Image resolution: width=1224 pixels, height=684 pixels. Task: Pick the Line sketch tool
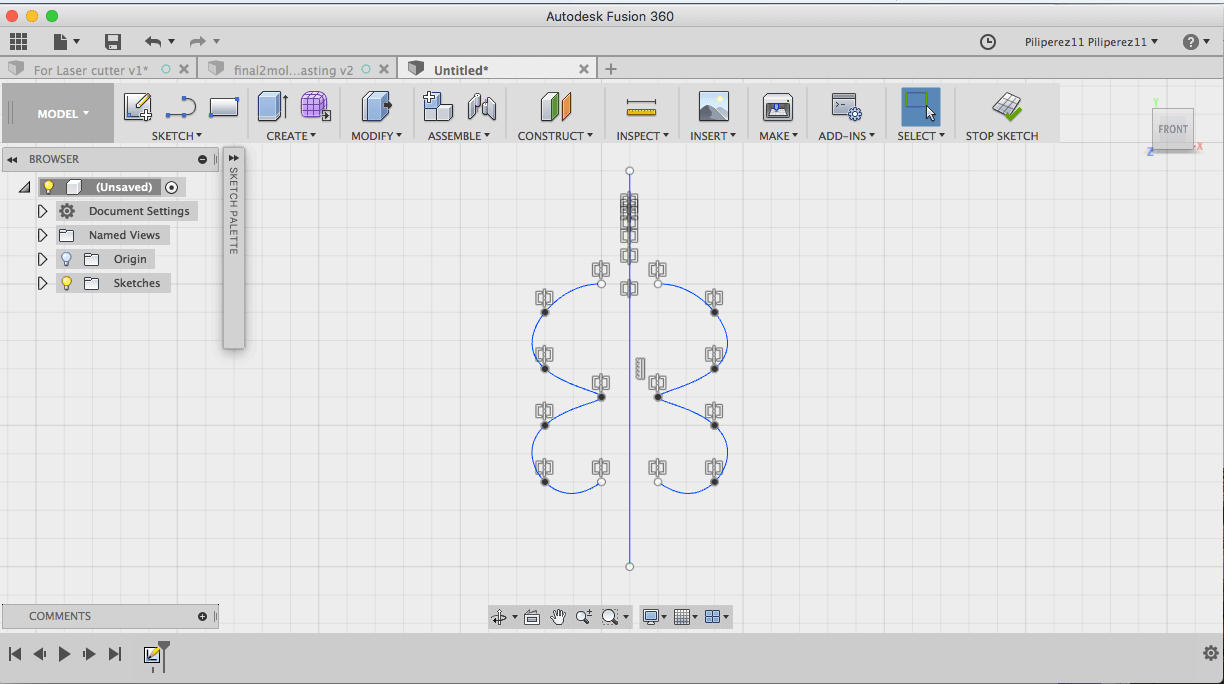pos(181,107)
